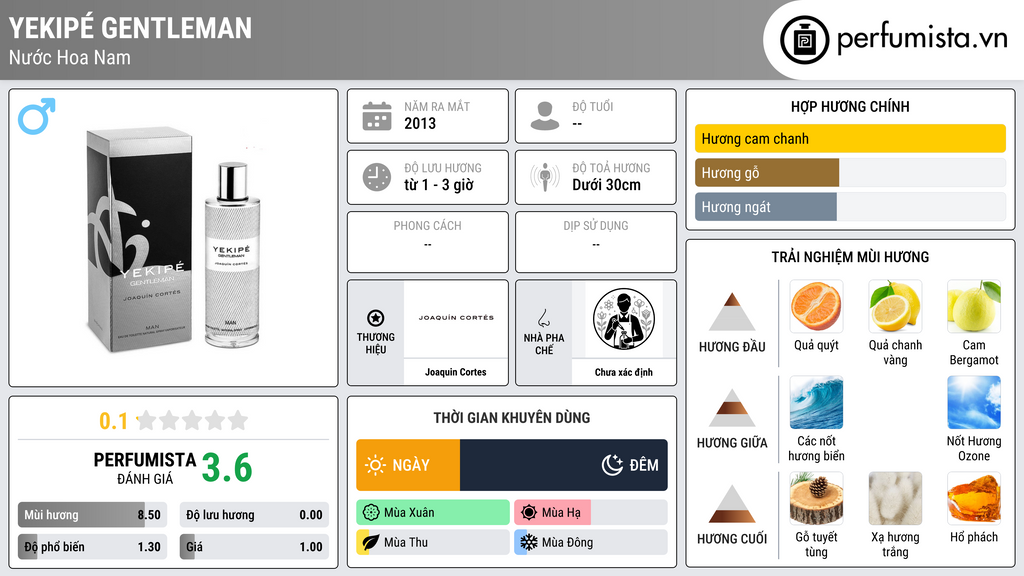
Task: Click the Độ lưu hương 0.00 score bar
Action: click(x=254, y=515)
